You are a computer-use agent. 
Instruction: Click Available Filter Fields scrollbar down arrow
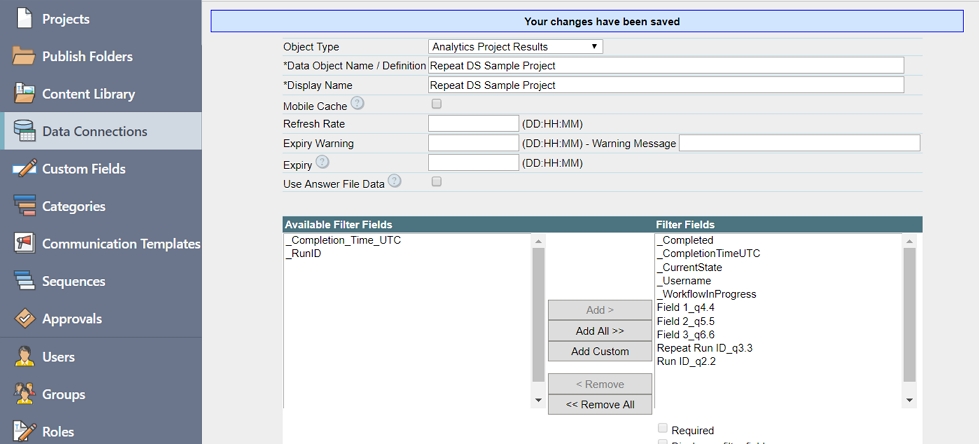pos(538,400)
